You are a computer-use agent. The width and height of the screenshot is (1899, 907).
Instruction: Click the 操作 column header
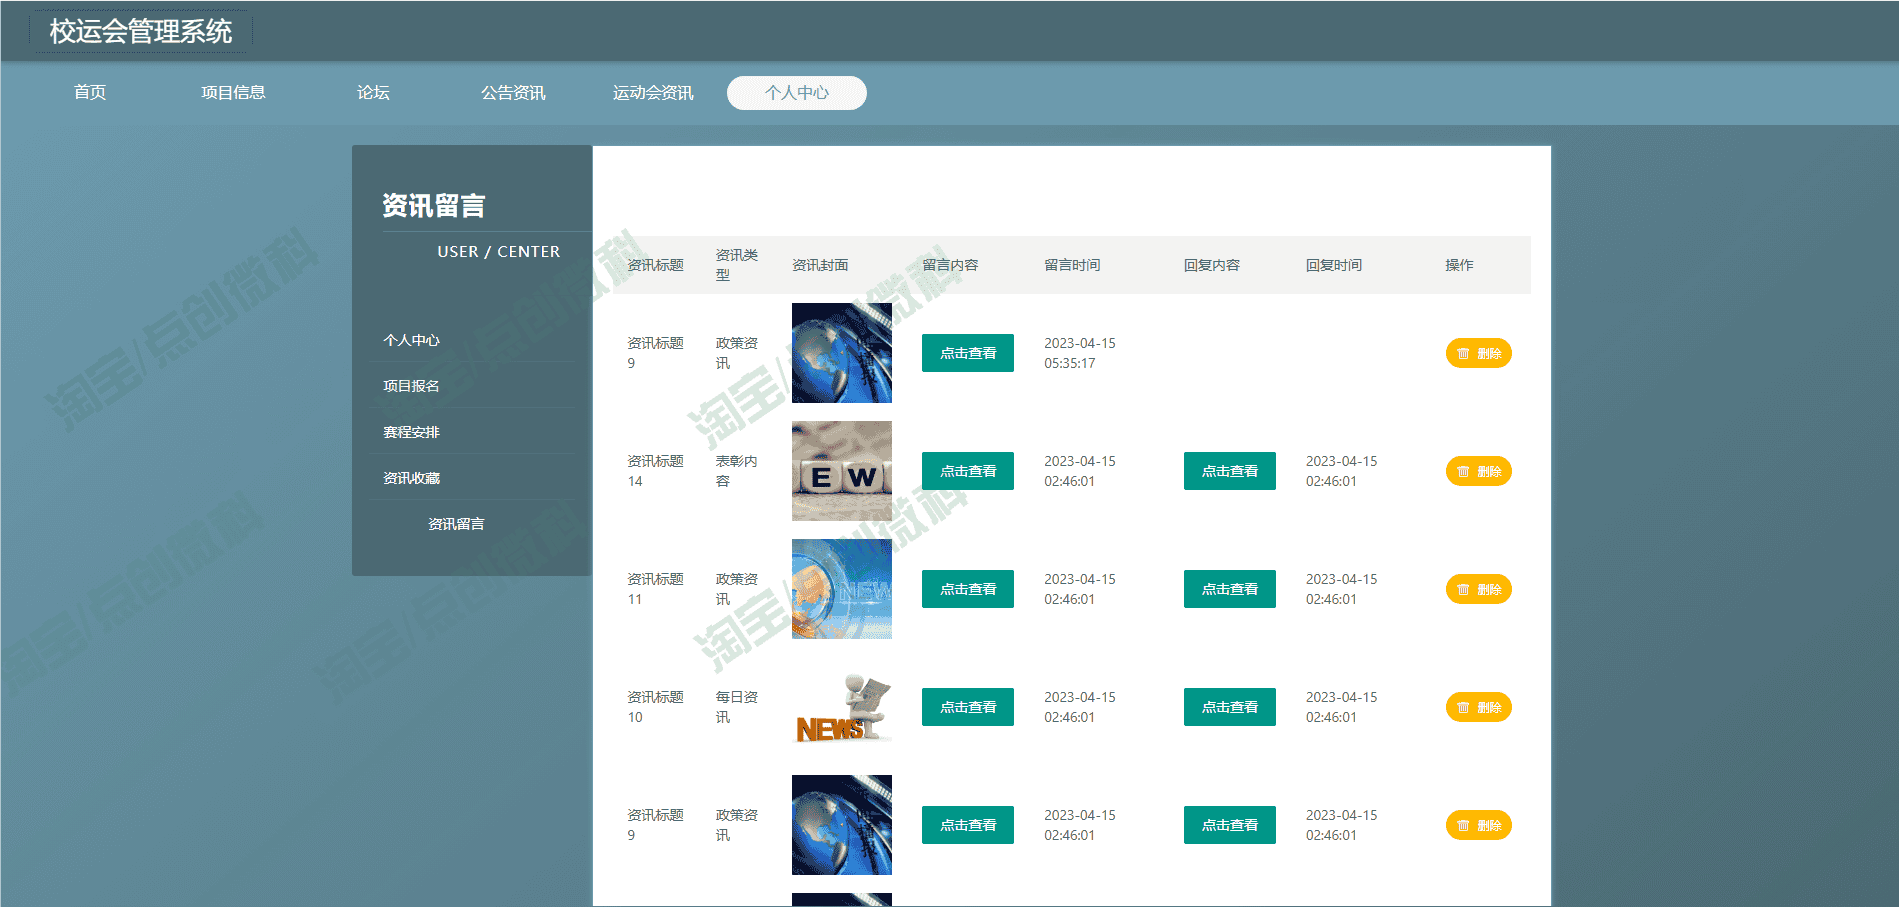coord(1459,265)
